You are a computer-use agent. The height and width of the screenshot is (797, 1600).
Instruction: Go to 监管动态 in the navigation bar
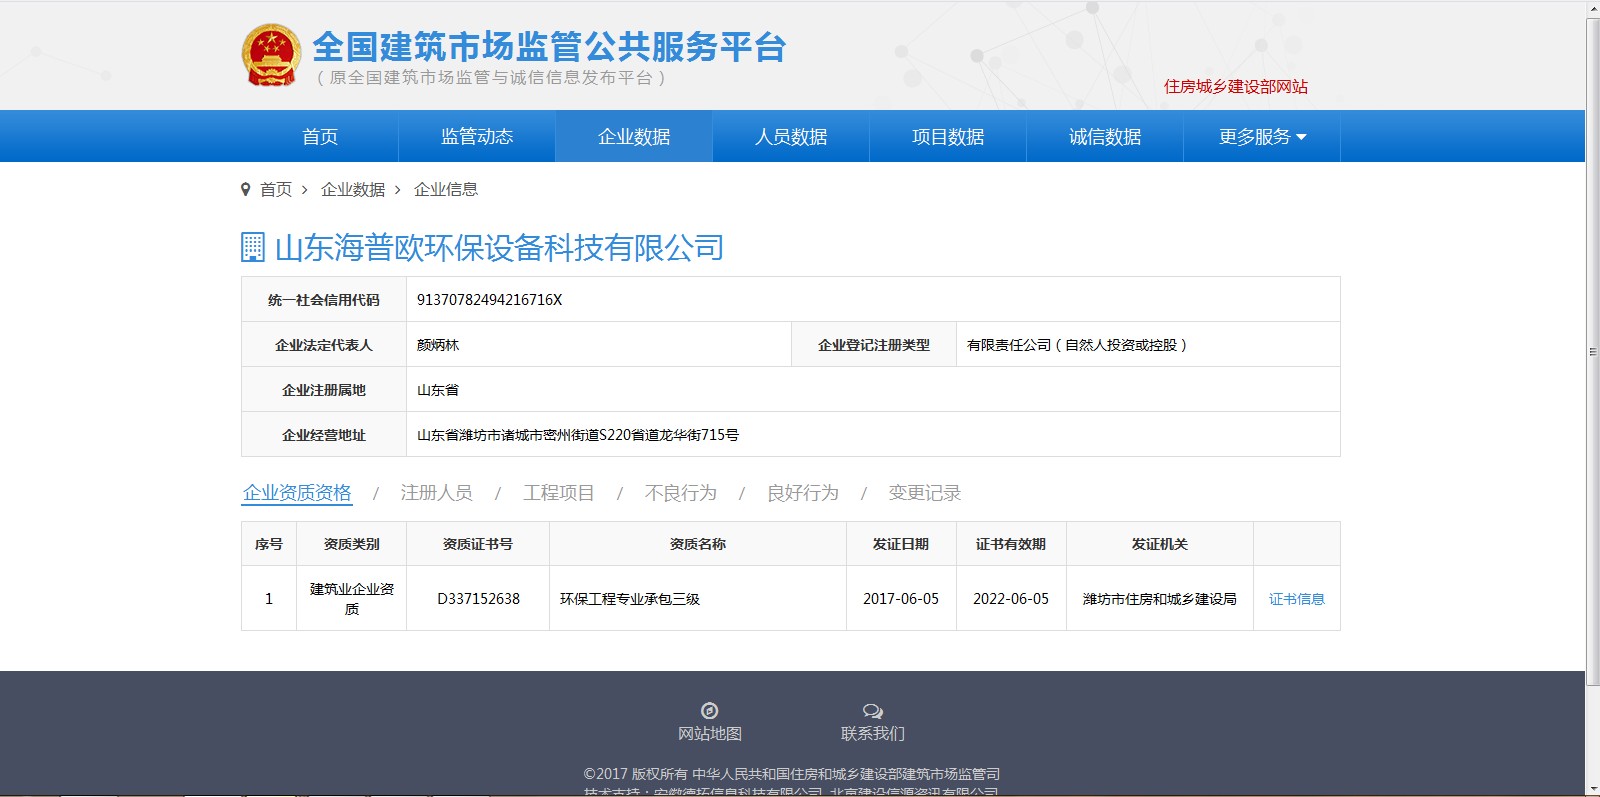477,137
